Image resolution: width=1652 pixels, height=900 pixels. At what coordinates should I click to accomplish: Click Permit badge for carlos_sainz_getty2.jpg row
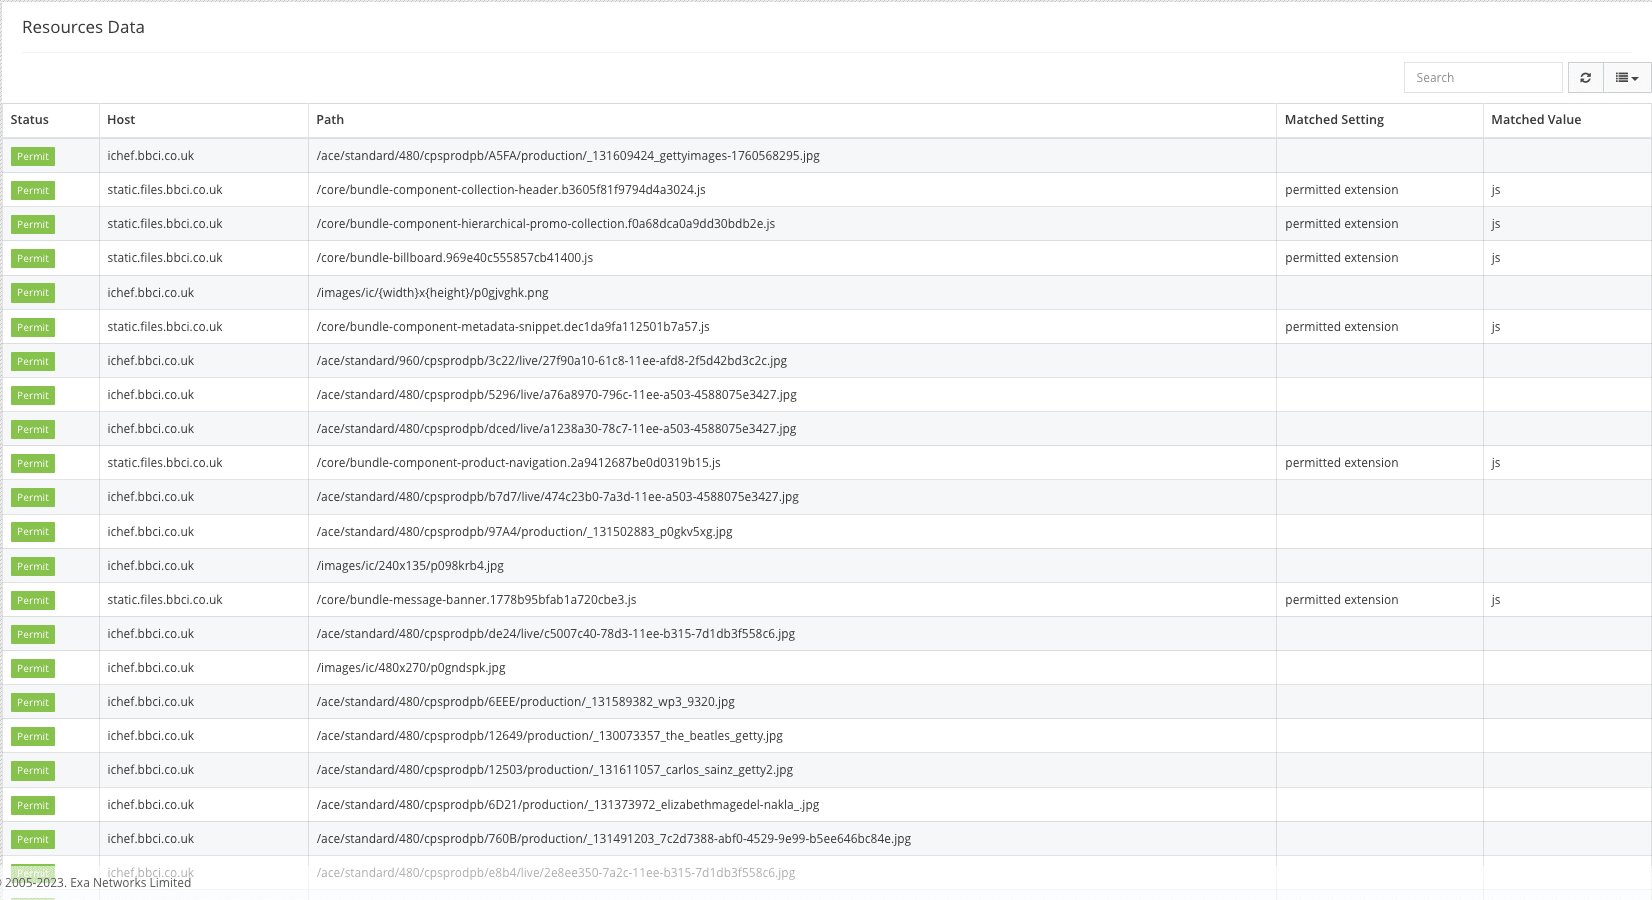tap(33, 771)
